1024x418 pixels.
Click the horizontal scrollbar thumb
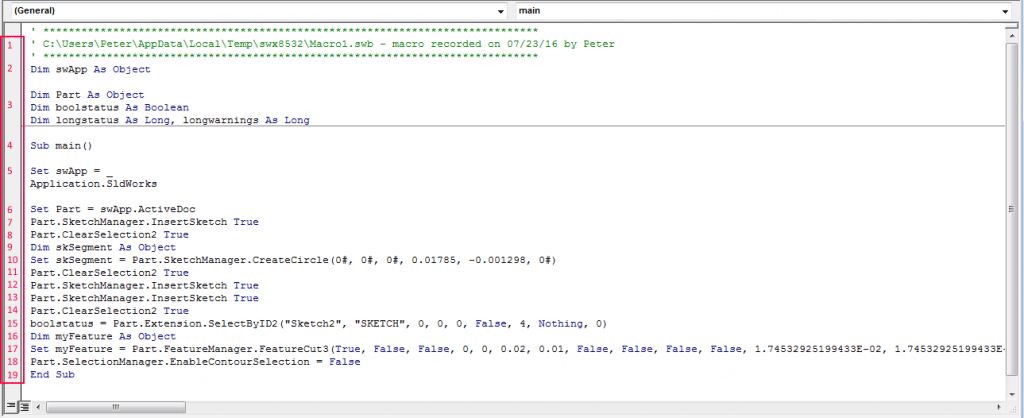pyautogui.click(x=118, y=407)
